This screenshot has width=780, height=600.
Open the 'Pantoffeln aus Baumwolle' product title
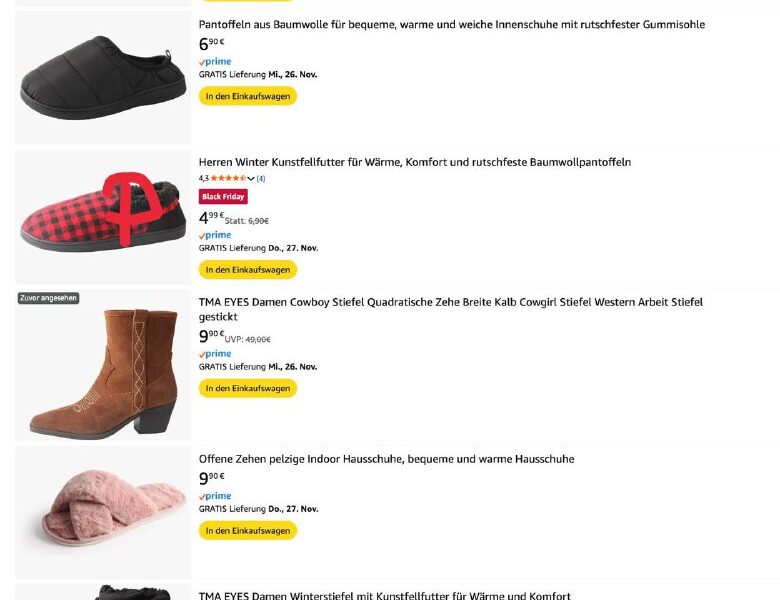(x=451, y=24)
